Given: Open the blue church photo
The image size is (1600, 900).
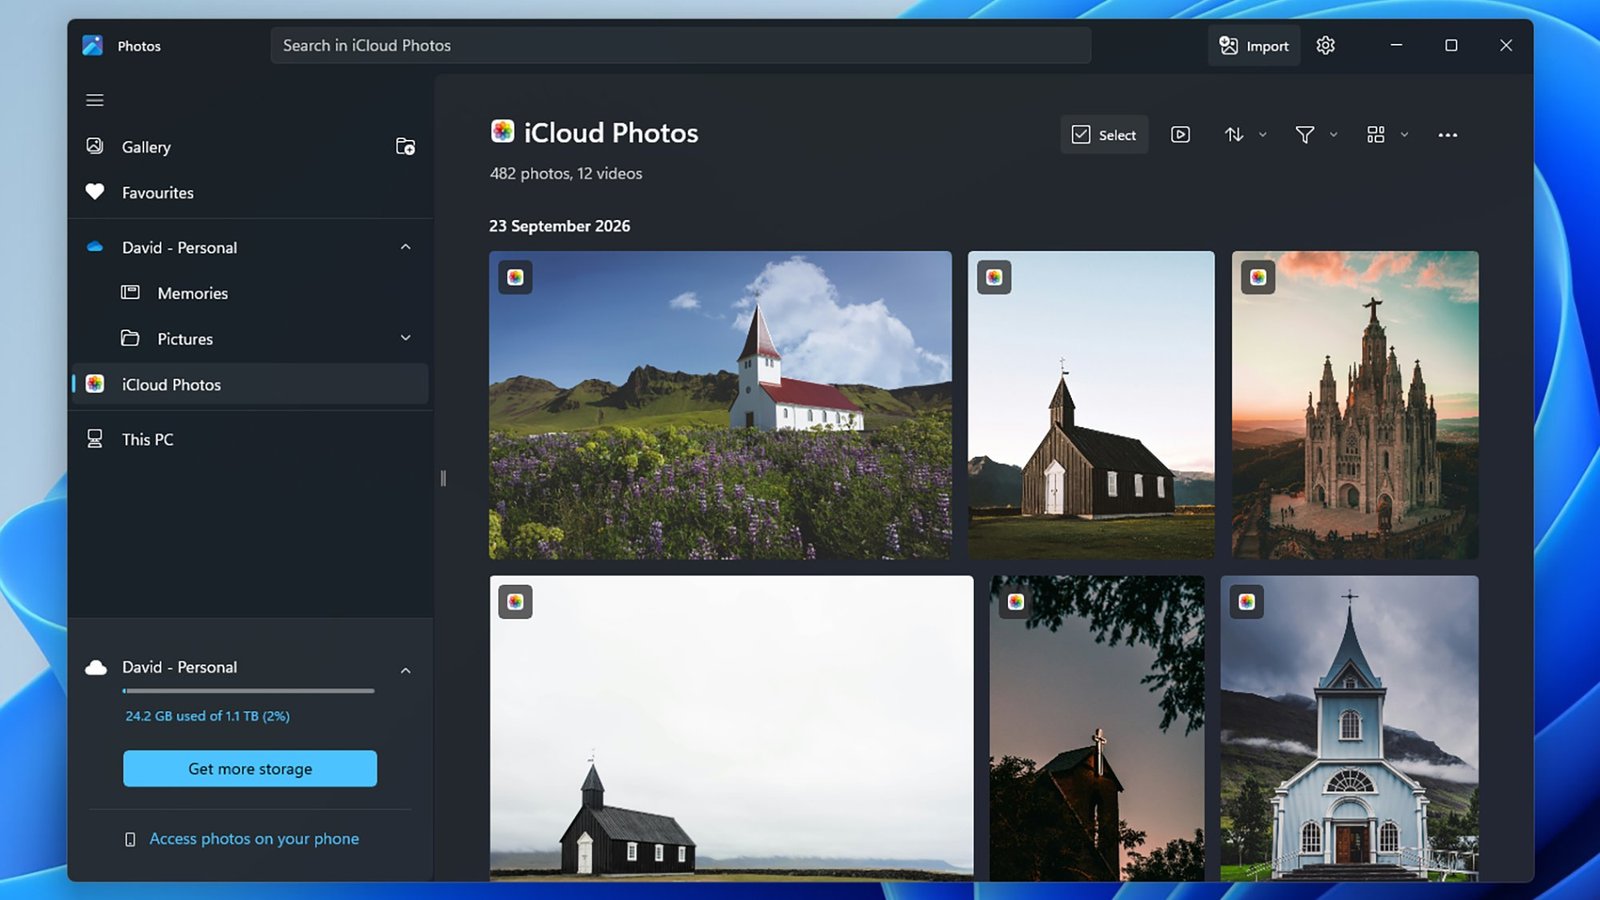Looking at the screenshot, I should pos(1349,728).
